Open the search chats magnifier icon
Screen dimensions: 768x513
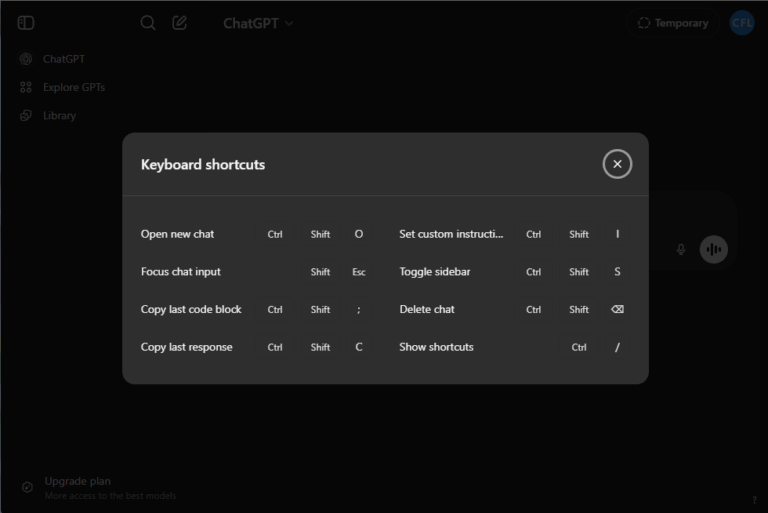tap(148, 23)
